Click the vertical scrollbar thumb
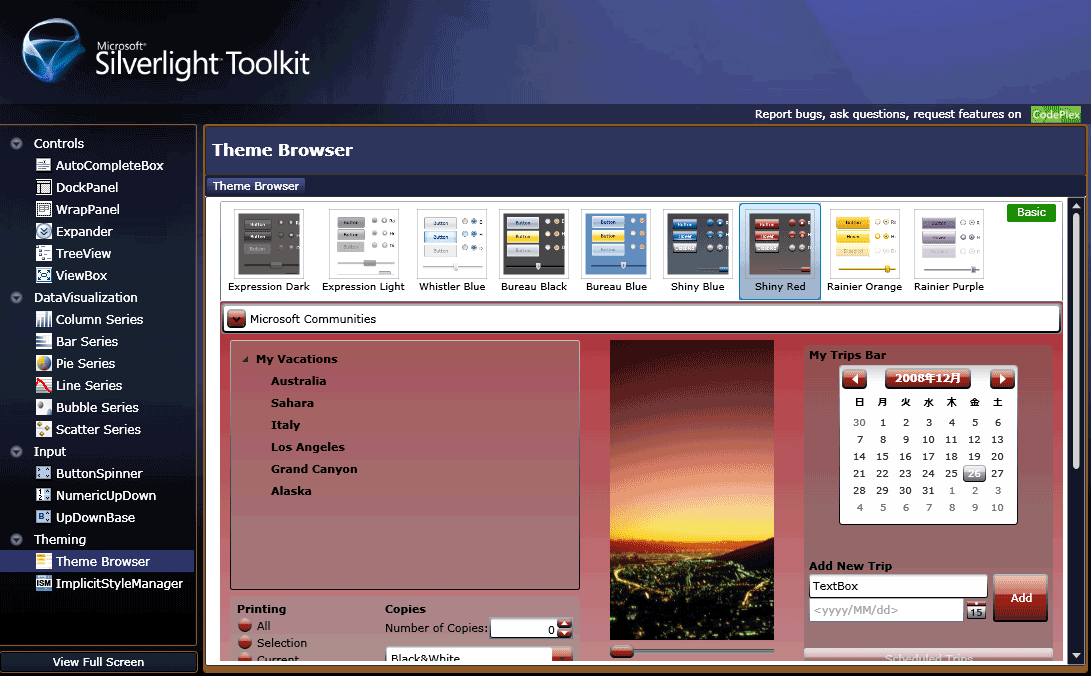 pyautogui.click(x=1076, y=341)
